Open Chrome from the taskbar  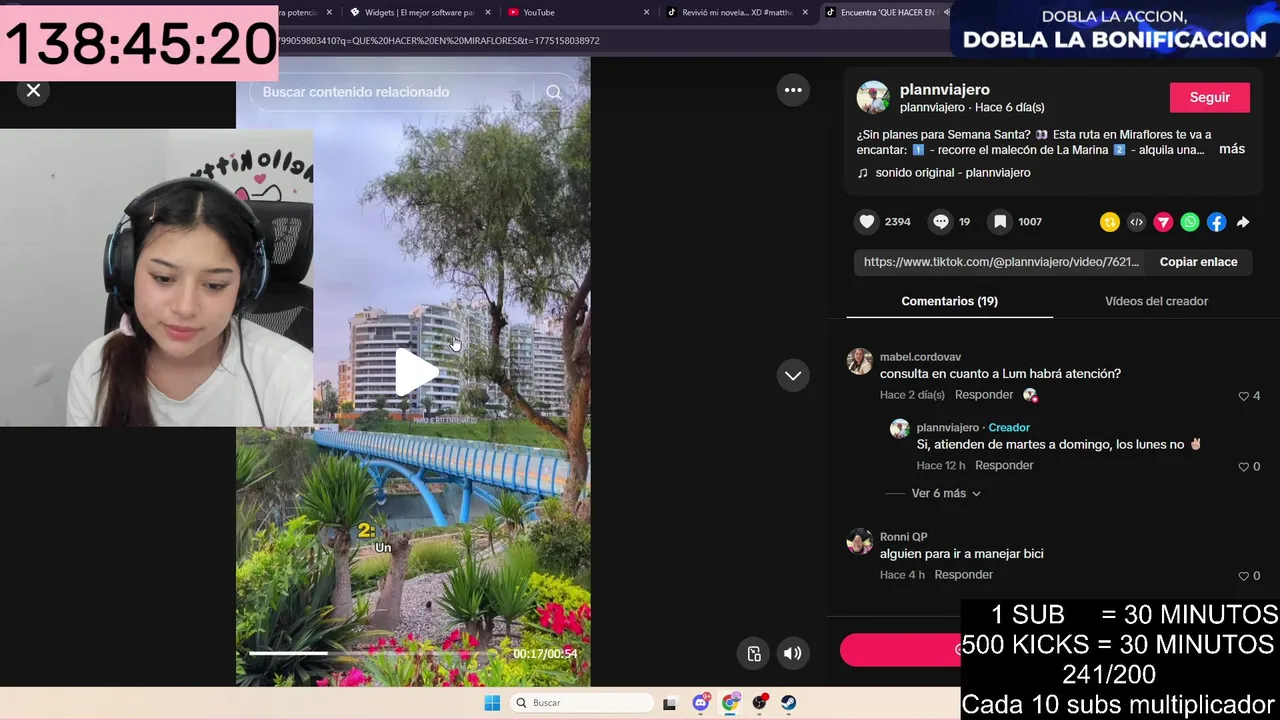[x=731, y=703]
